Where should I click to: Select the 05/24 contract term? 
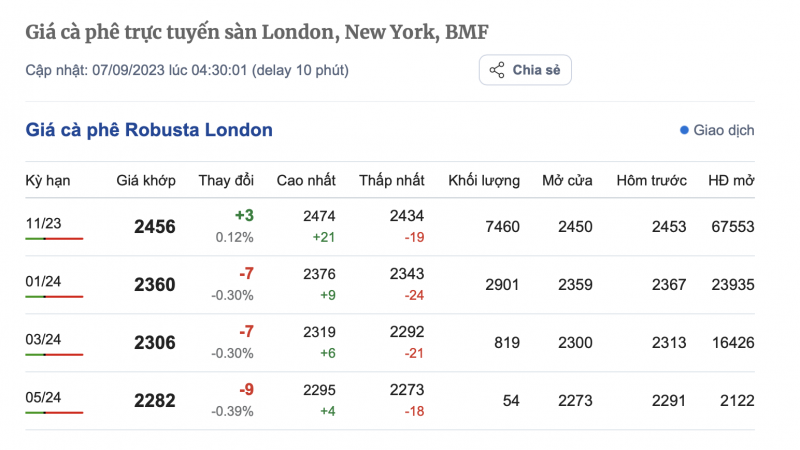click(x=43, y=397)
